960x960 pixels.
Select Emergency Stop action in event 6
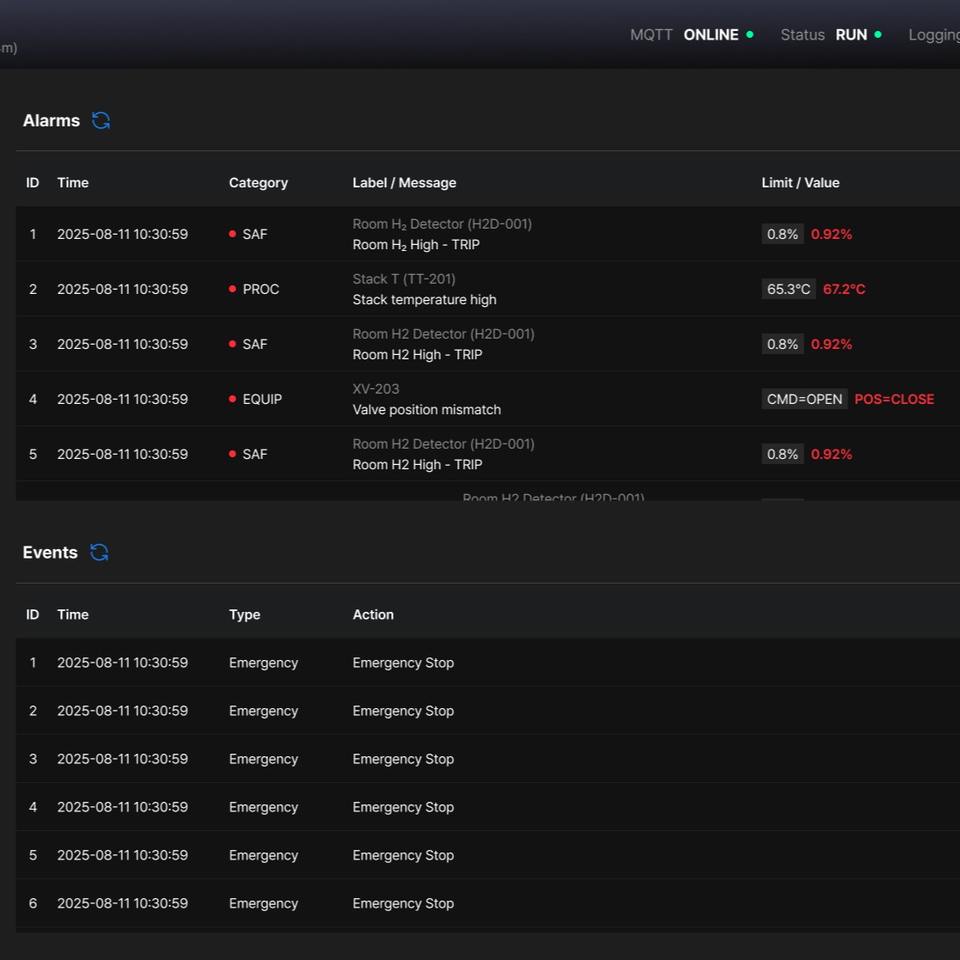coord(403,903)
